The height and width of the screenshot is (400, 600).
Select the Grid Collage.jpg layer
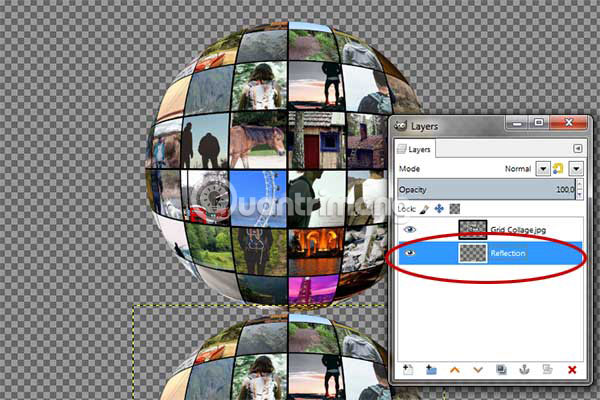[x=518, y=229]
